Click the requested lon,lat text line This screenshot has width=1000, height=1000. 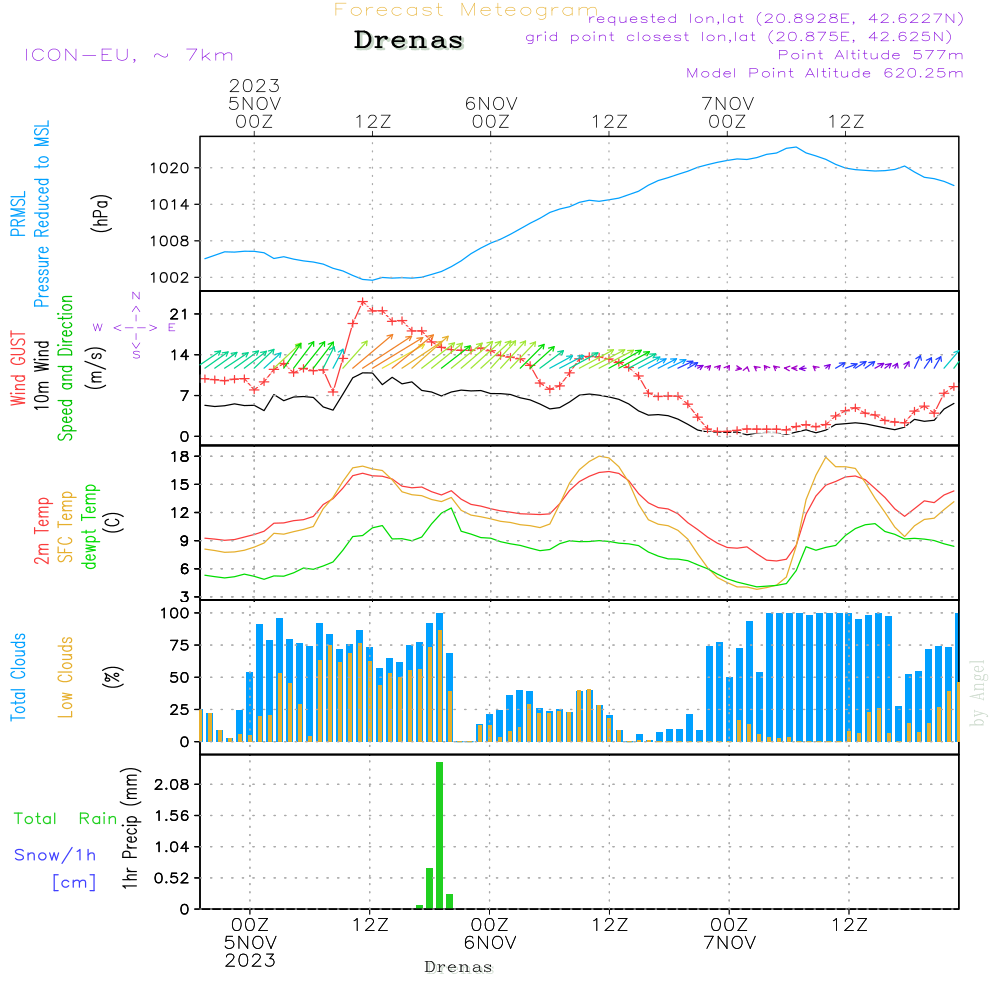point(775,18)
